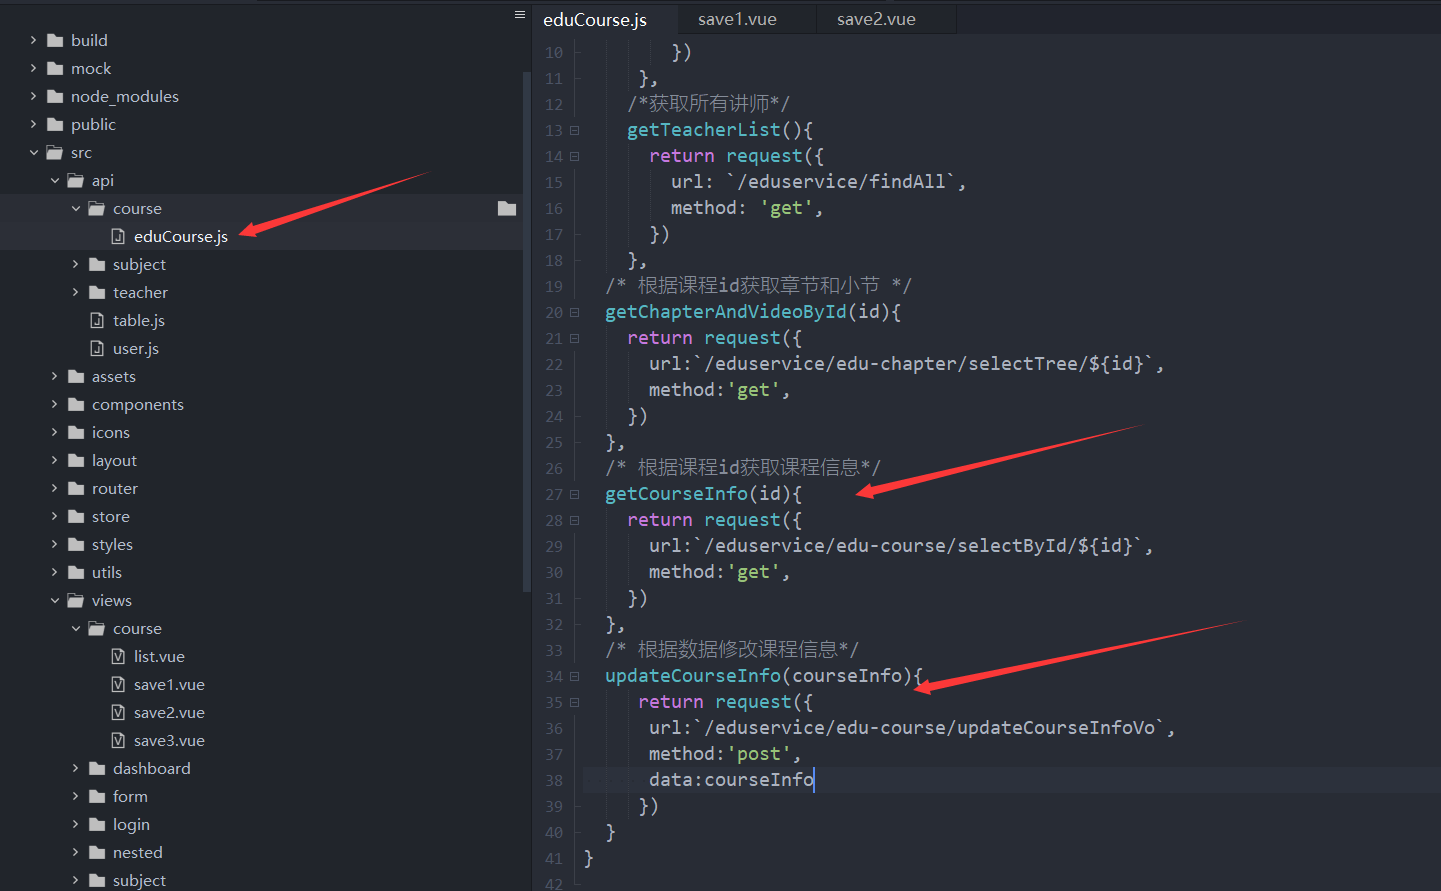1441x891 pixels.
Task: Select the layout folder
Action: click(114, 461)
